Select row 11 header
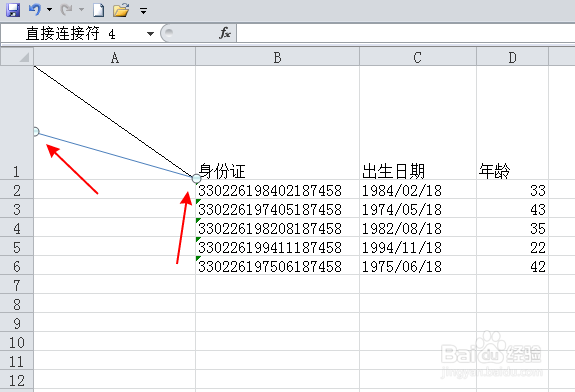 coord(17,360)
